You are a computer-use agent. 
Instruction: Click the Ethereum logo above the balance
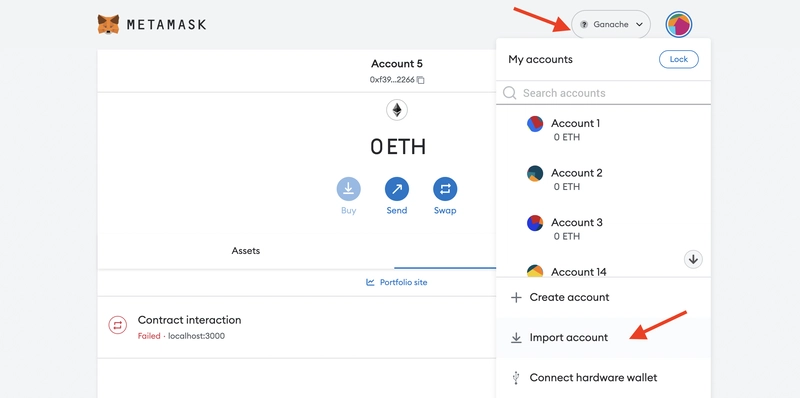[396, 110]
